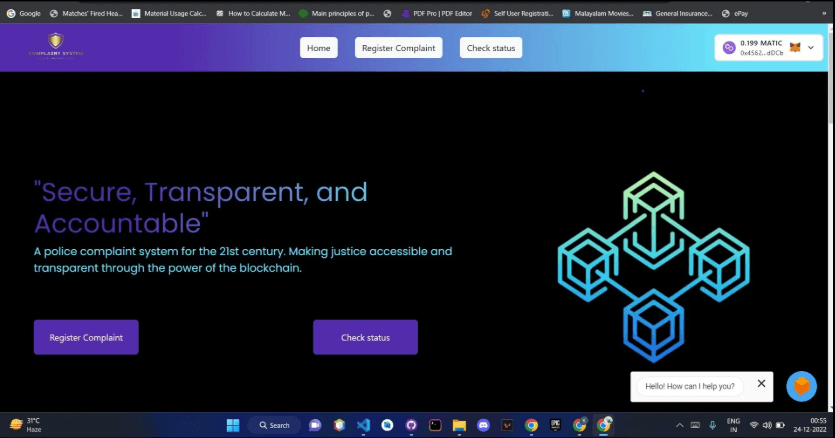Close the 'Hello! How can I help you?' popup

[761, 383]
